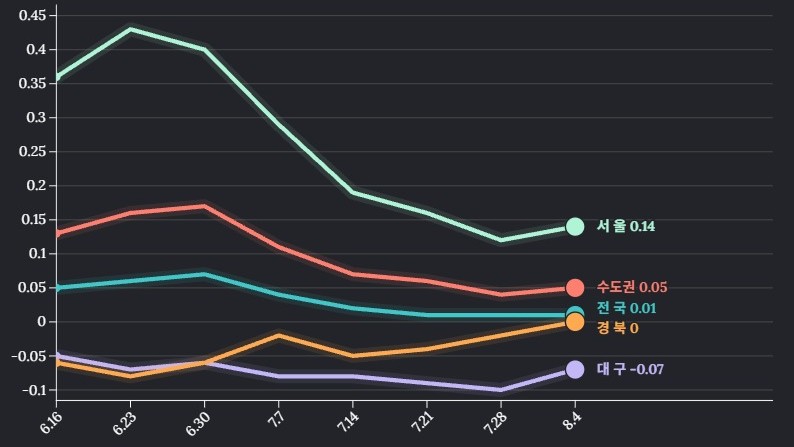
Task: Click the 7.21 x-axis date label
Action: point(423,421)
